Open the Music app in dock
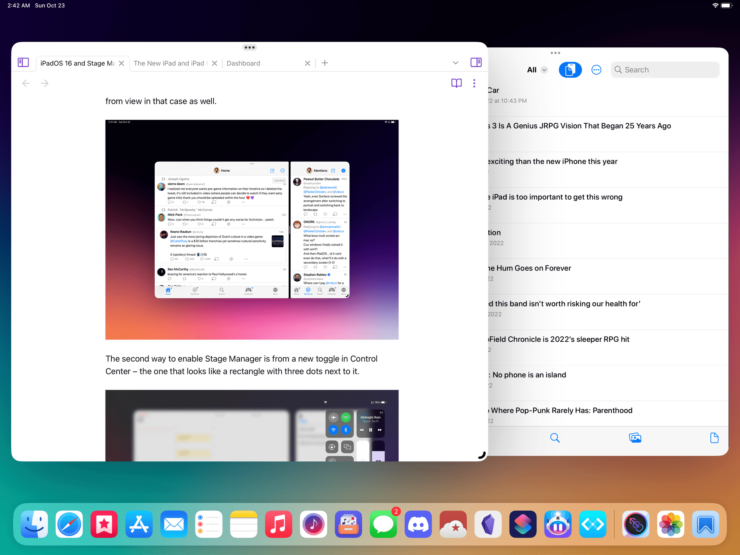Viewport: 740px width, 555px height. (x=279, y=523)
